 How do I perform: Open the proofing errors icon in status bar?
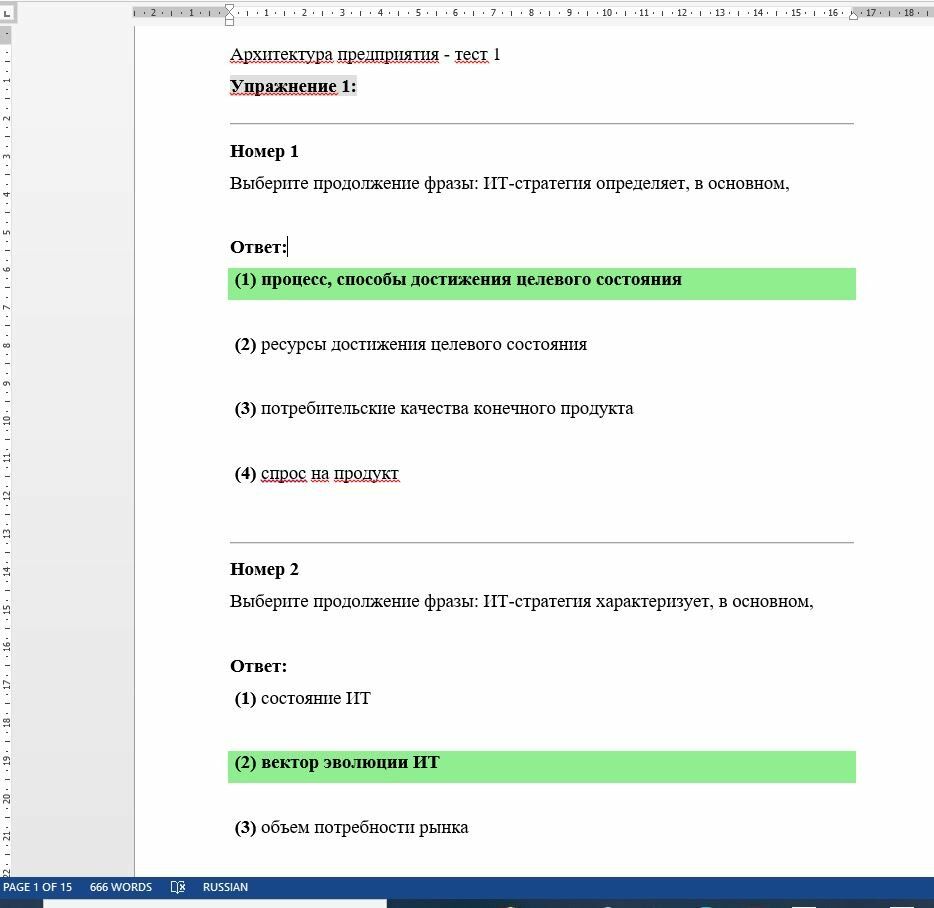point(178,887)
